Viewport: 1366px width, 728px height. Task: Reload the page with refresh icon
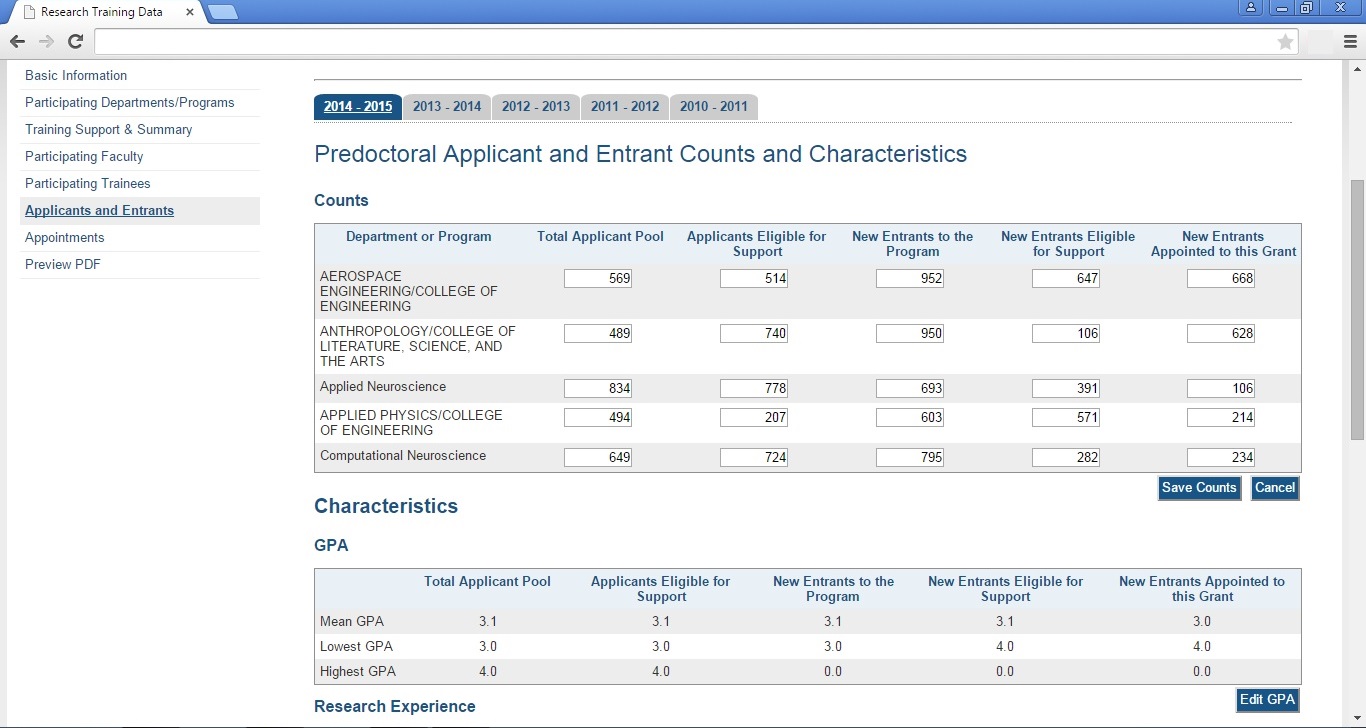75,41
